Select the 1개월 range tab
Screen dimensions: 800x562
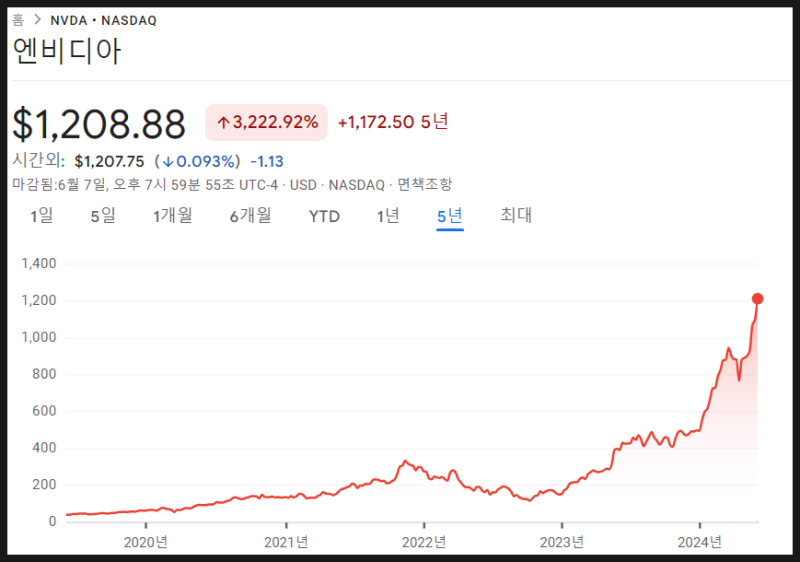(173, 216)
